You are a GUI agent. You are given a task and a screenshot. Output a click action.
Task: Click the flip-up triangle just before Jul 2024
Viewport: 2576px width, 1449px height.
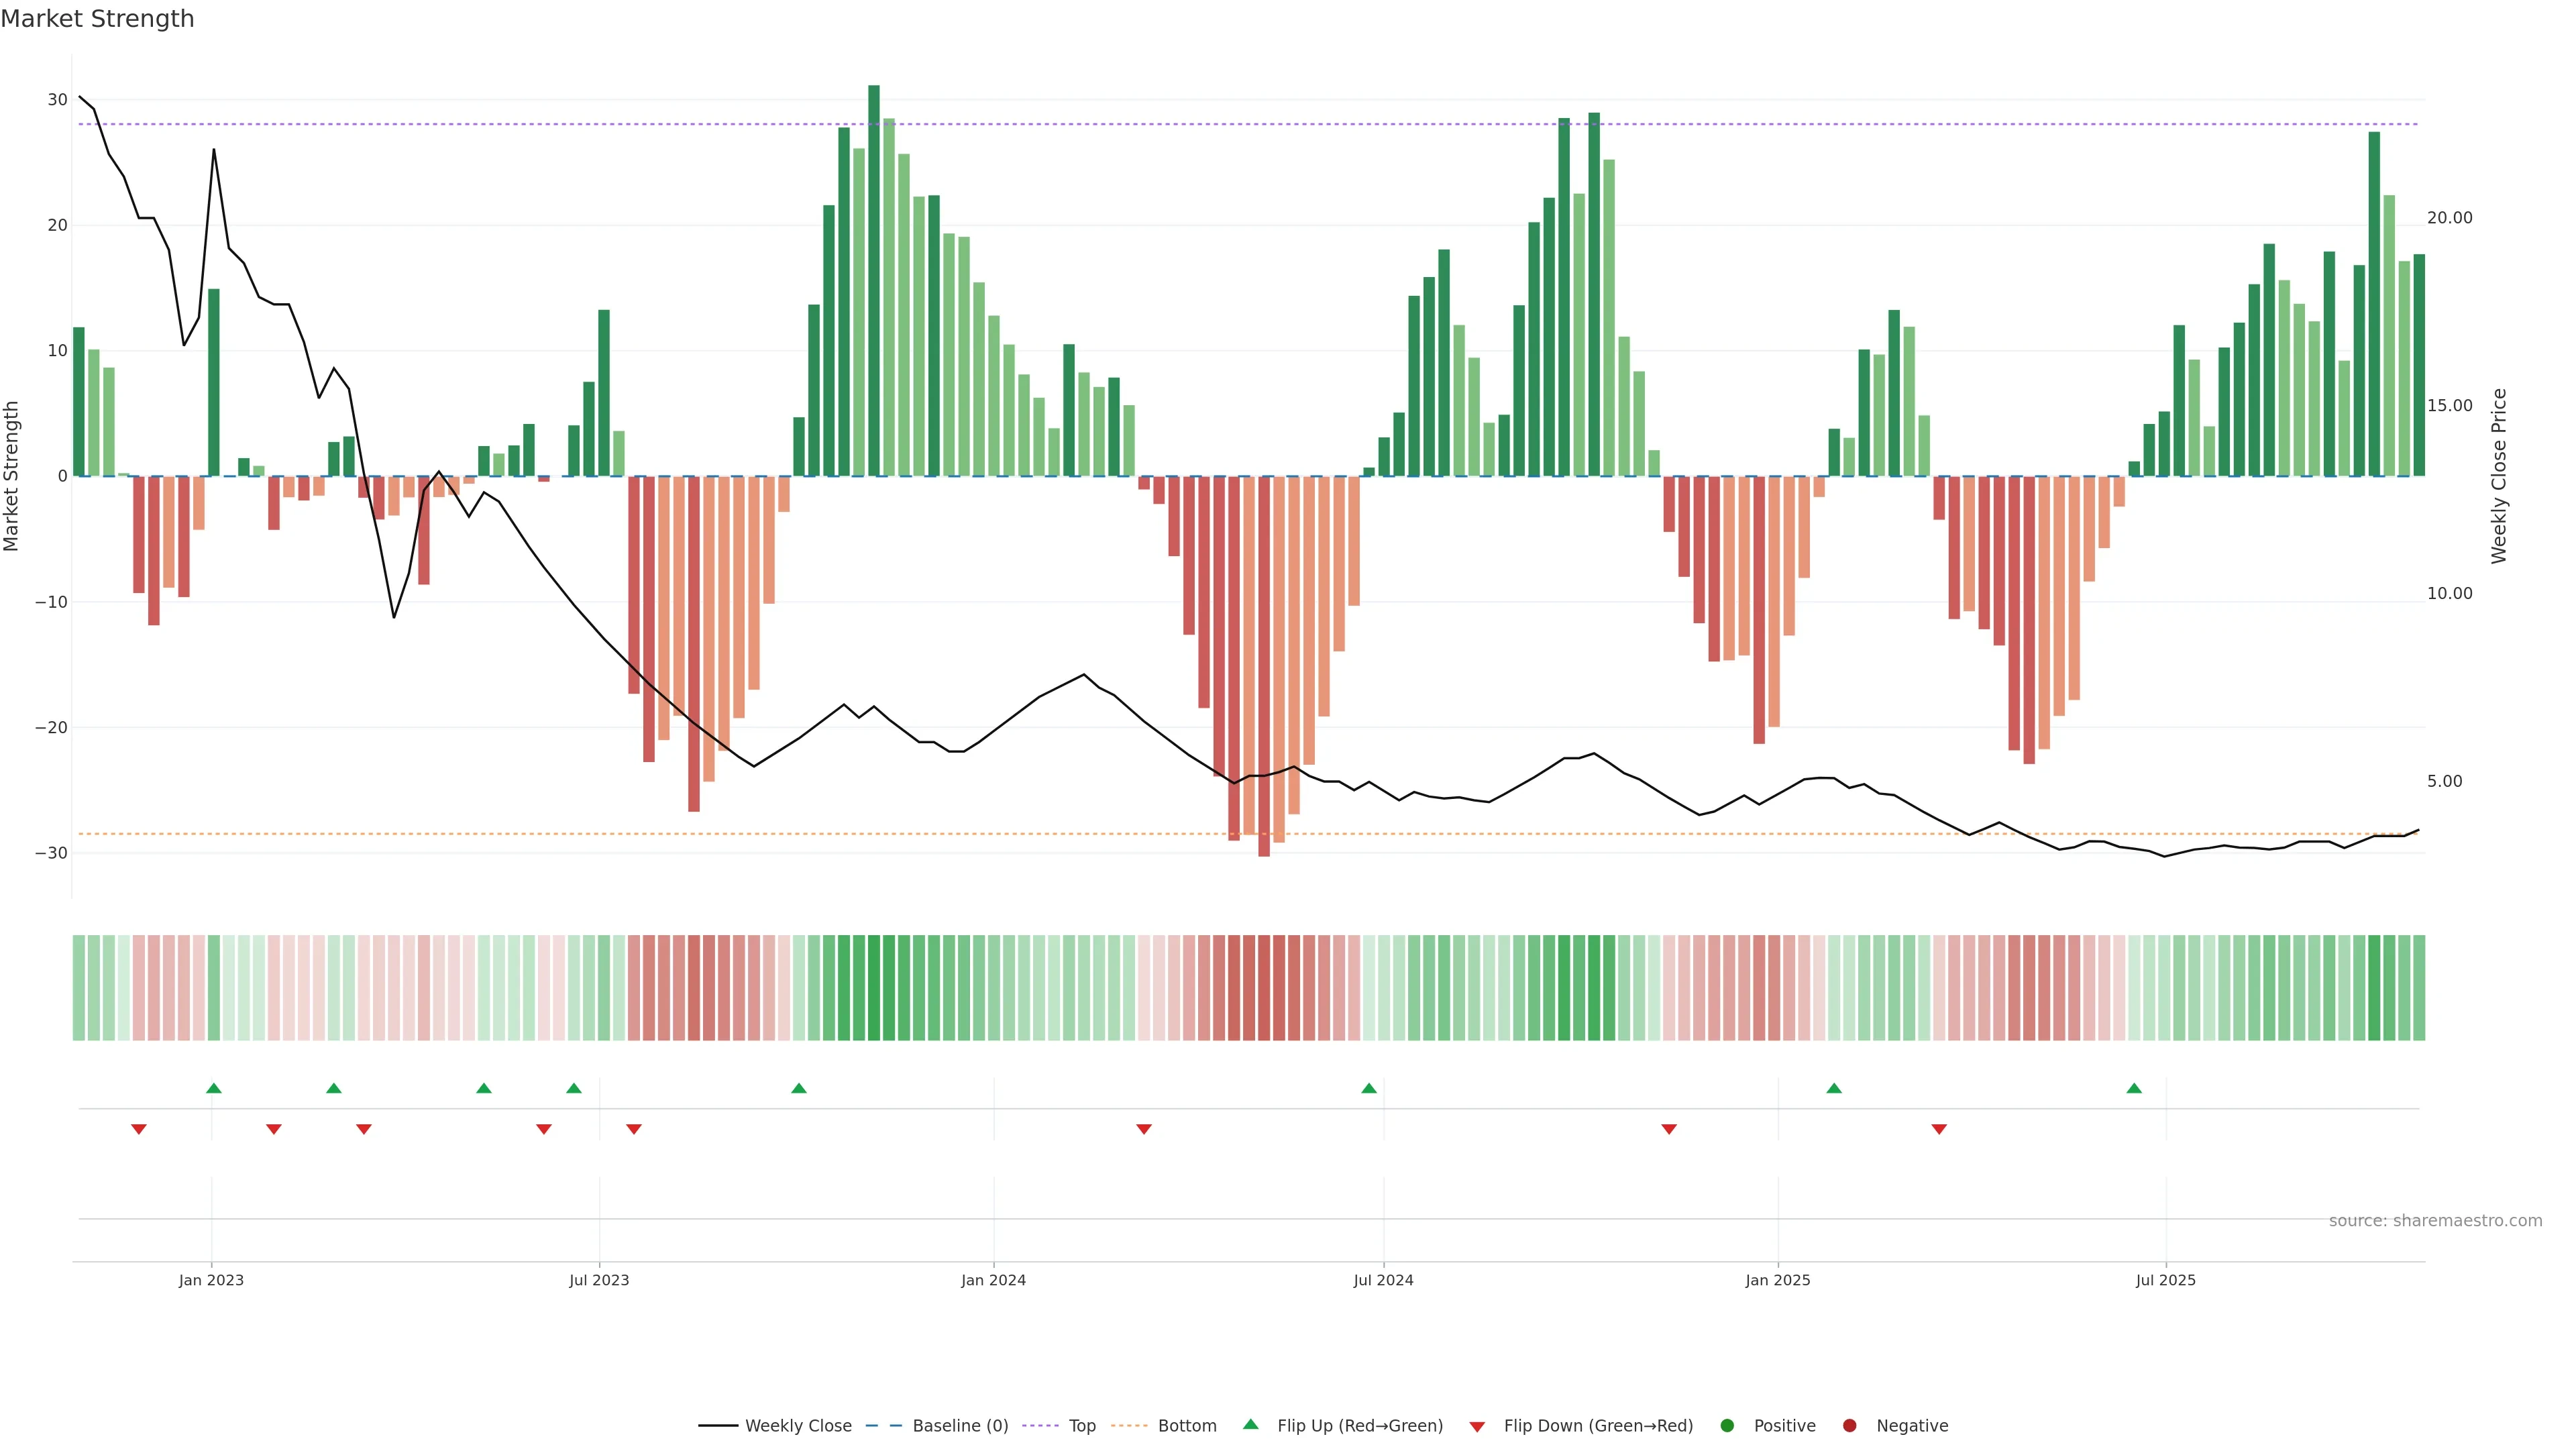click(x=1369, y=1088)
